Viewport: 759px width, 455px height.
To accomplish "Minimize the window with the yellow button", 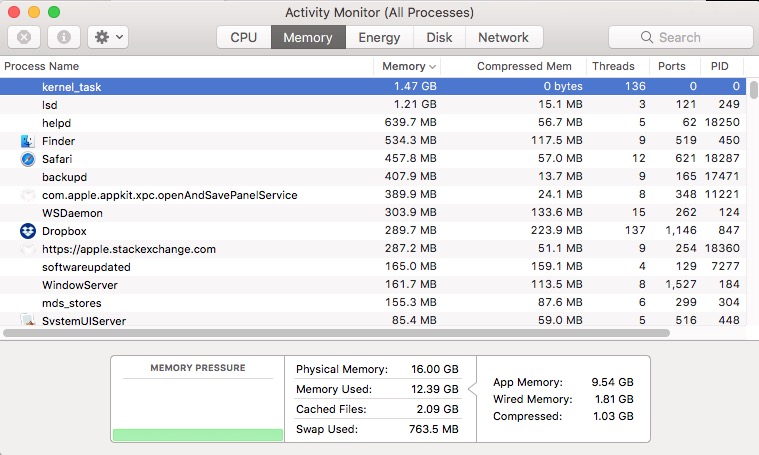I will [34, 12].
